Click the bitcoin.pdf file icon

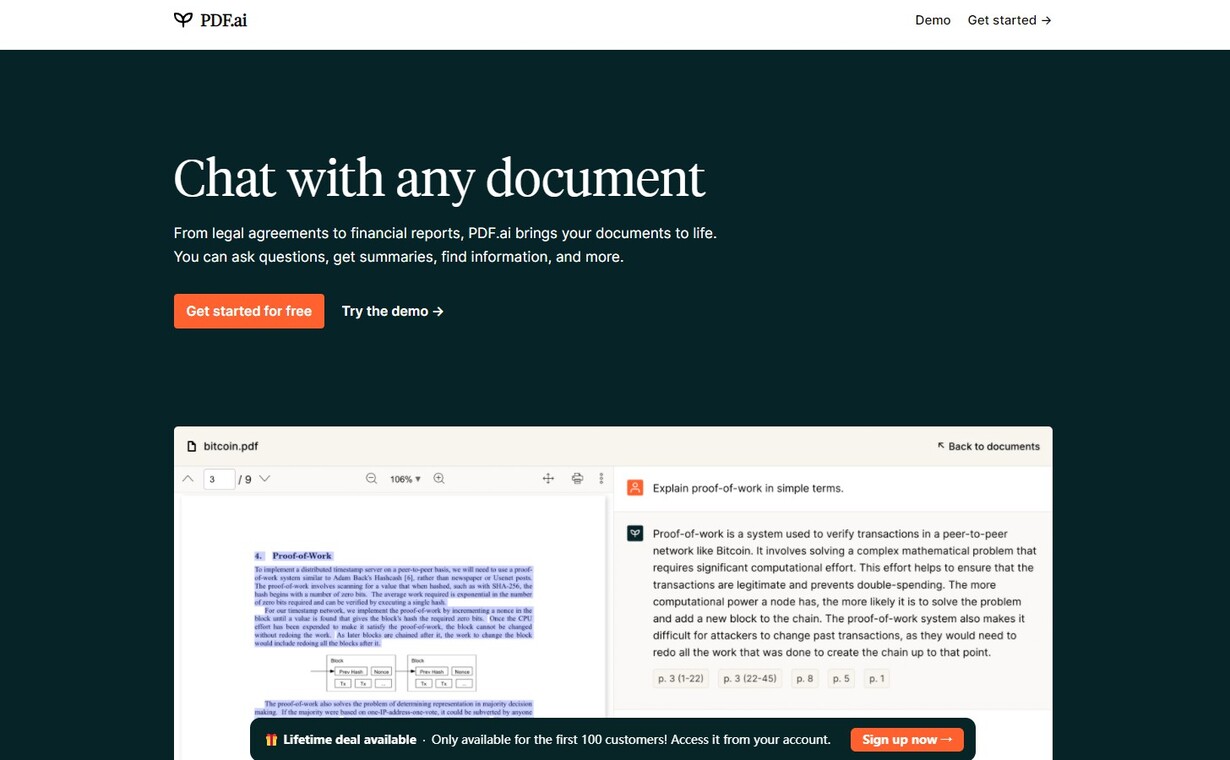click(192, 446)
